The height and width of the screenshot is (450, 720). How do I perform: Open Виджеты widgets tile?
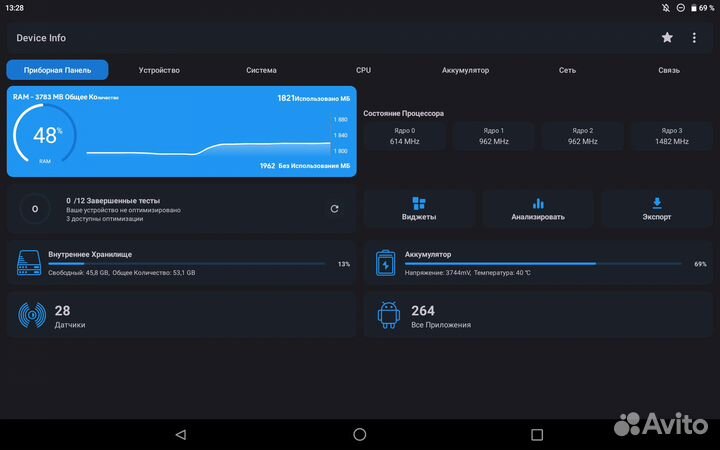click(419, 208)
